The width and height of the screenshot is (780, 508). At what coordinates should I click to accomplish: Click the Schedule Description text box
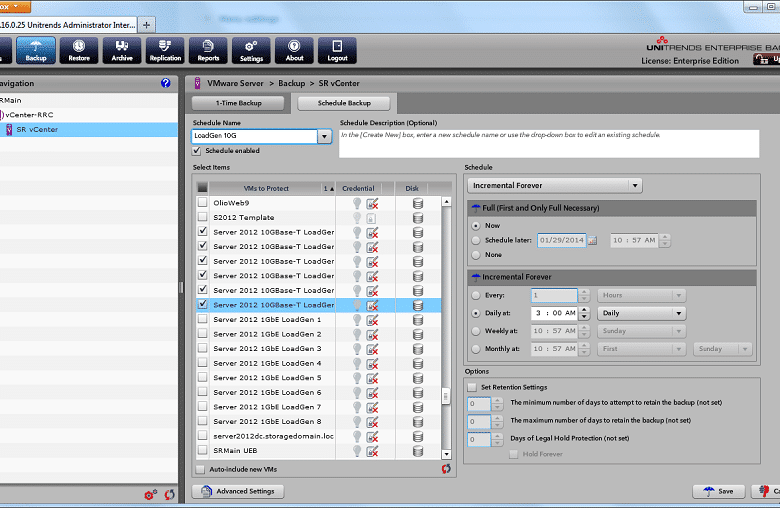pyautogui.click(x=549, y=144)
